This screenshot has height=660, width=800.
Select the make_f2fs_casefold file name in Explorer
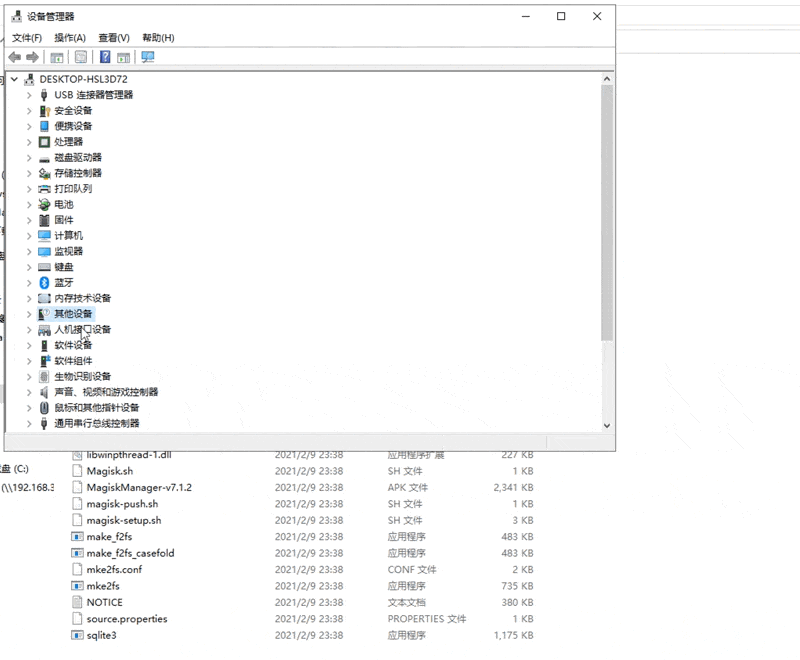tap(131, 553)
